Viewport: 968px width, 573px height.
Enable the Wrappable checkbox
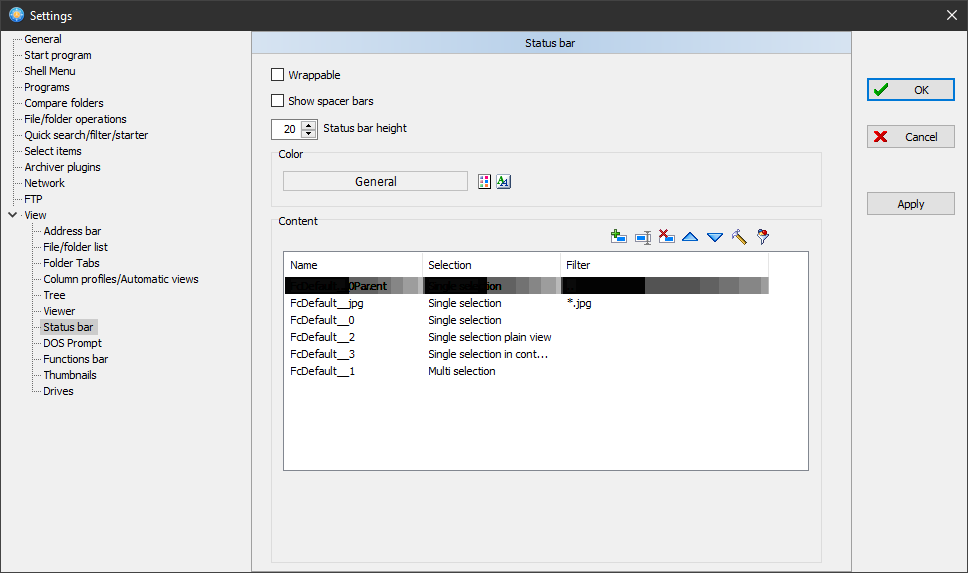click(x=278, y=75)
